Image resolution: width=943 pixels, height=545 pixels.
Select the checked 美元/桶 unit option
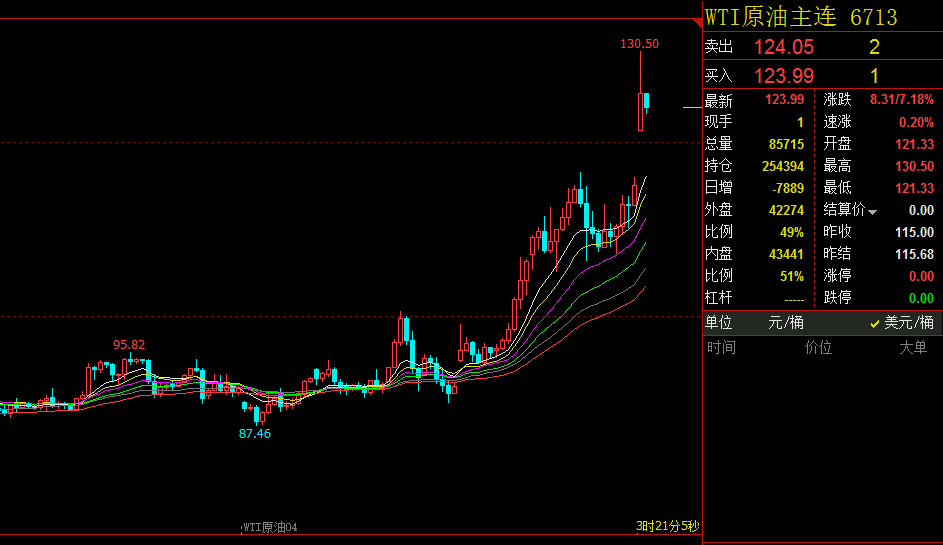902,323
